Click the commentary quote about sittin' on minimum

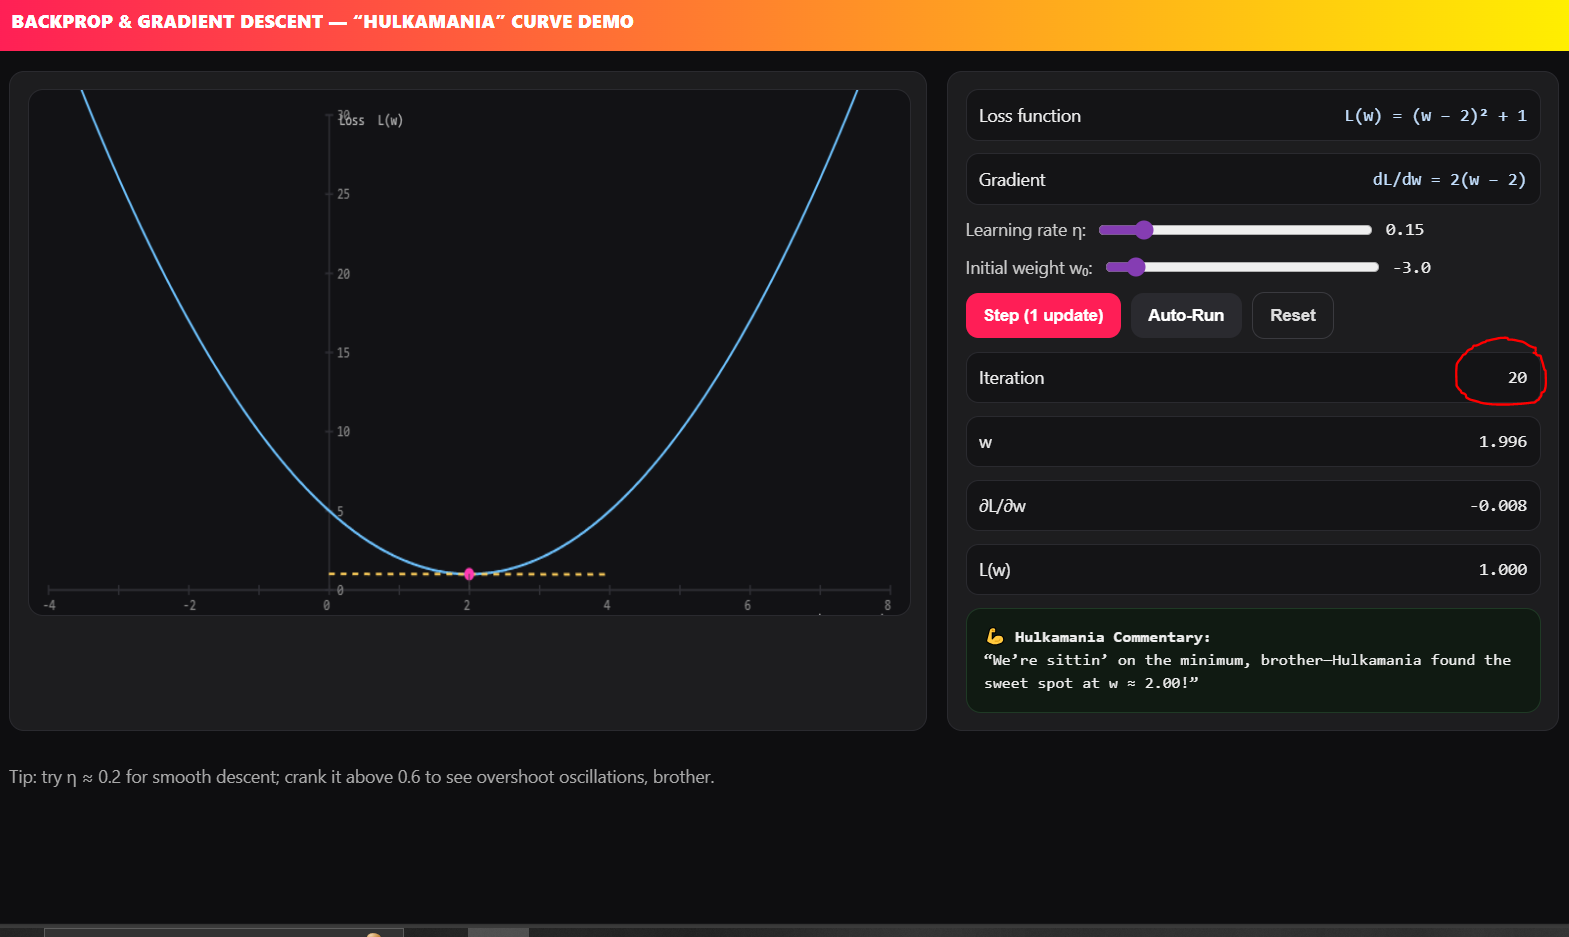tap(1247, 672)
